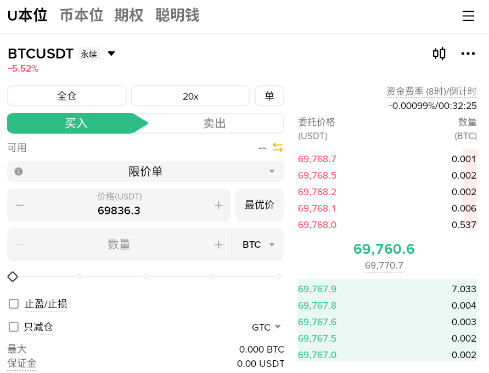The width and height of the screenshot is (489, 373).
Task: Decrease quantity with the minus button
Action: [20, 245]
